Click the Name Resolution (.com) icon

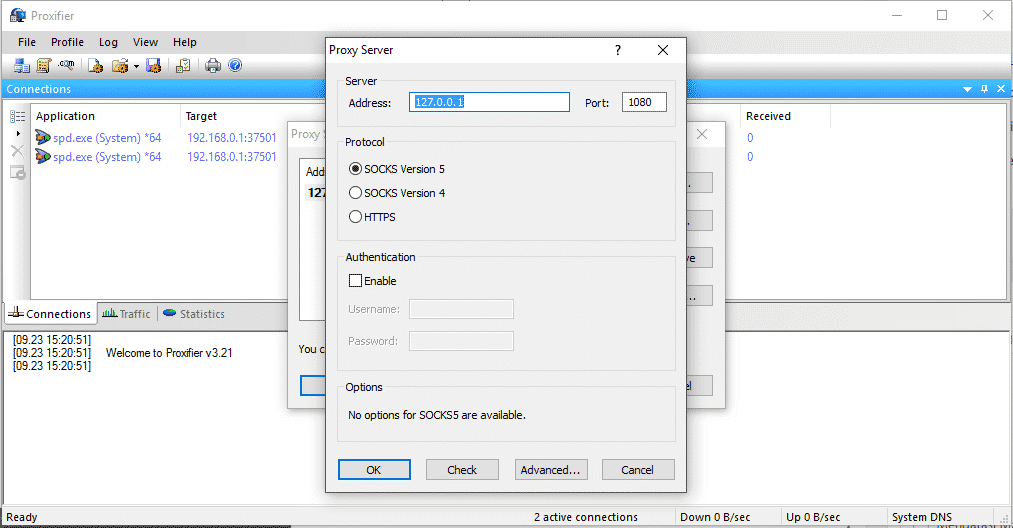(x=66, y=66)
